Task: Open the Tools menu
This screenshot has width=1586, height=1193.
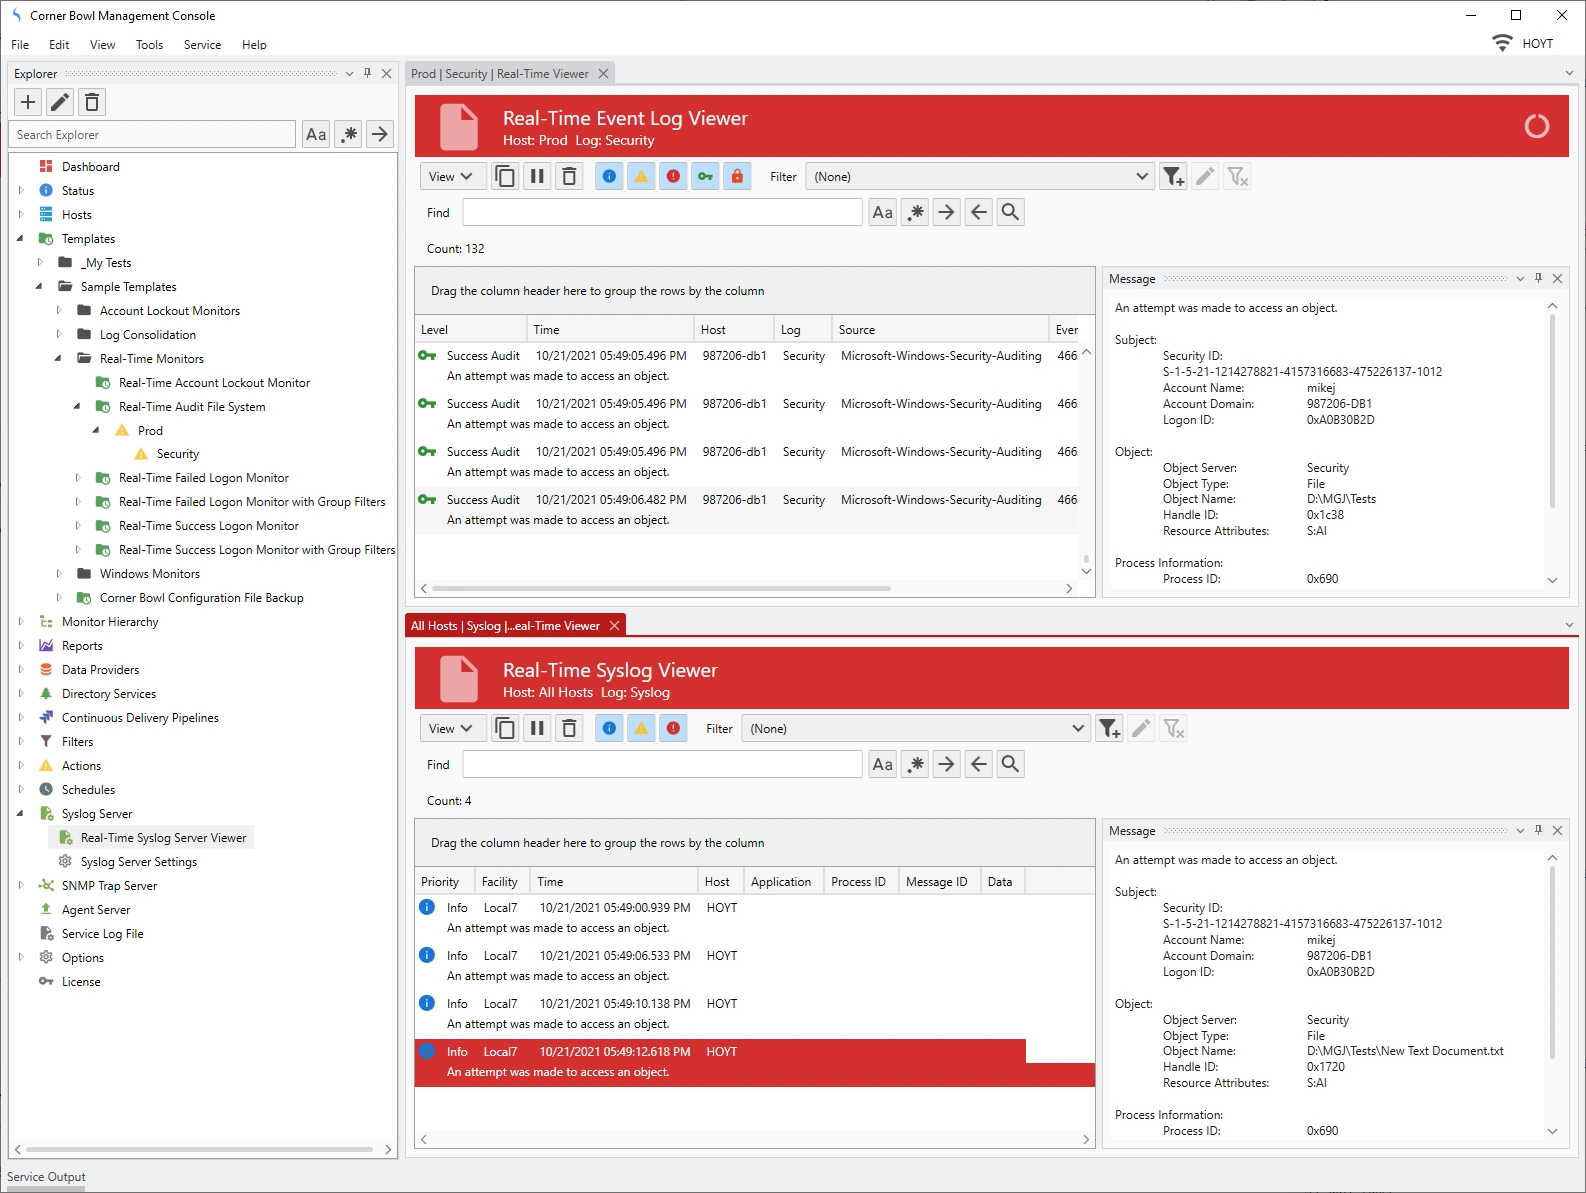Action: coord(149,45)
